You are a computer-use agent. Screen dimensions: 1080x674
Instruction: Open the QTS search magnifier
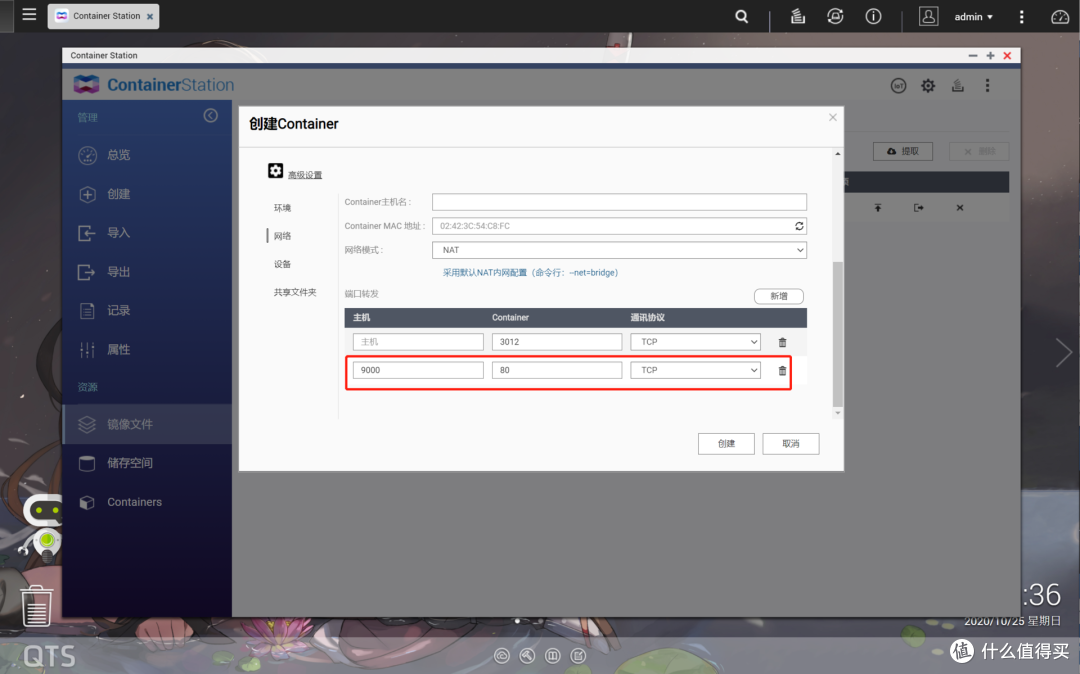click(741, 16)
